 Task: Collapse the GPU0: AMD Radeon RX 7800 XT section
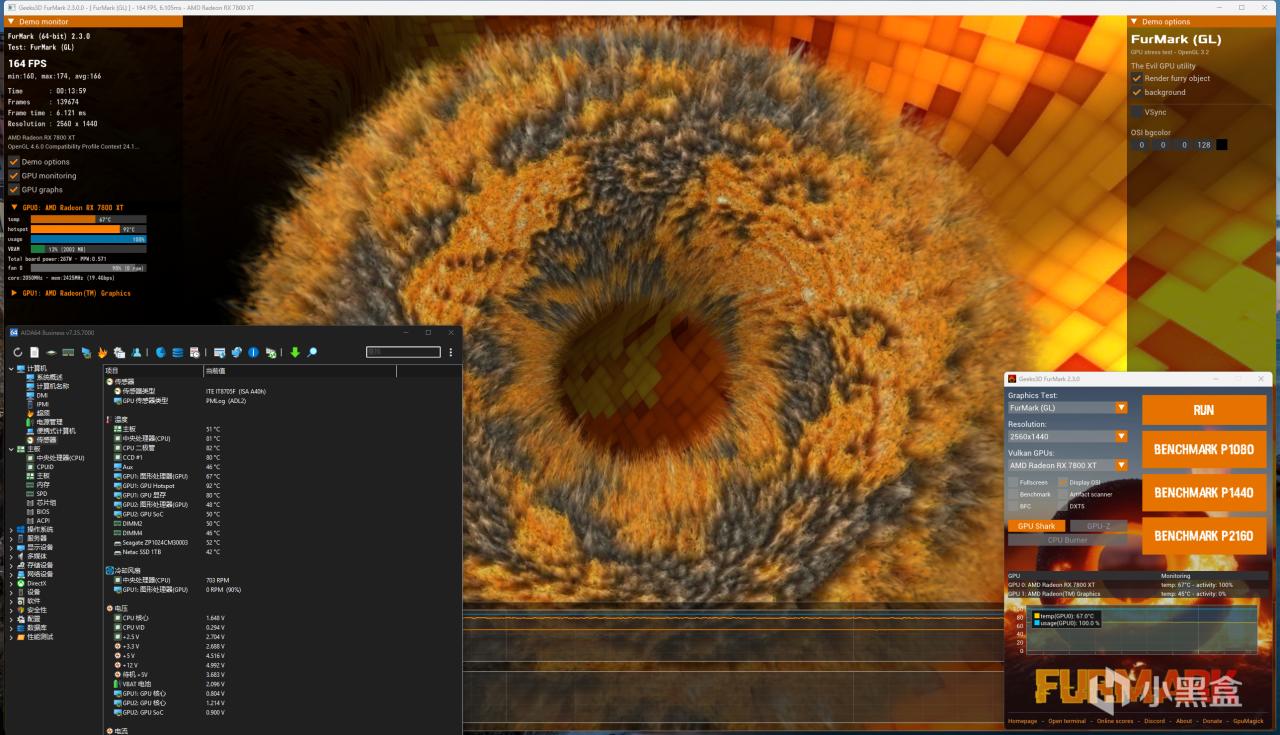[x=14, y=207]
